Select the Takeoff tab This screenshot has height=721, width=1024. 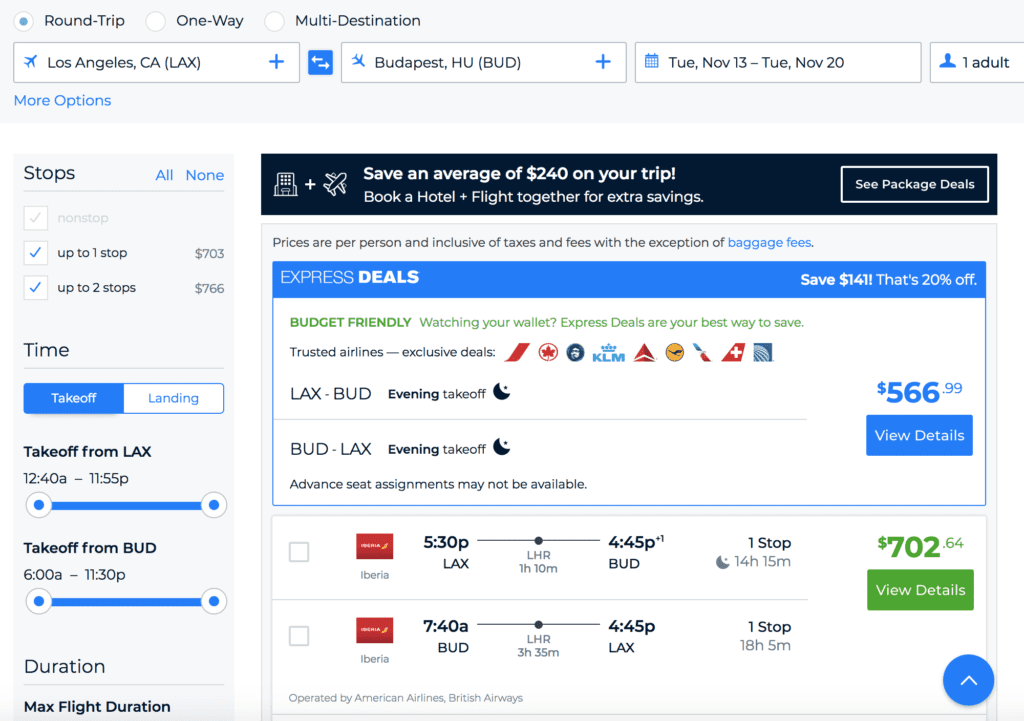point(73,398)
